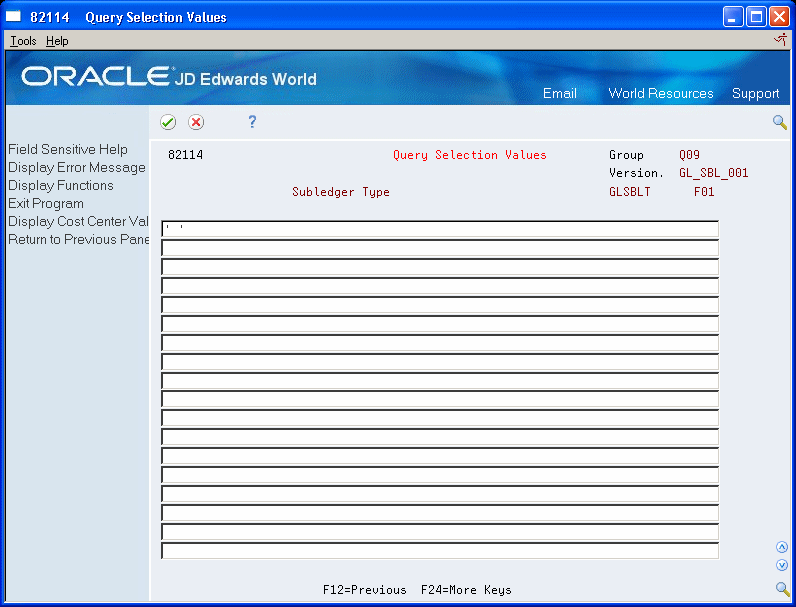Click the magnifier icon in the toolbar
The height and width of the screenshot is (607, 796).
tap(780, 122)
